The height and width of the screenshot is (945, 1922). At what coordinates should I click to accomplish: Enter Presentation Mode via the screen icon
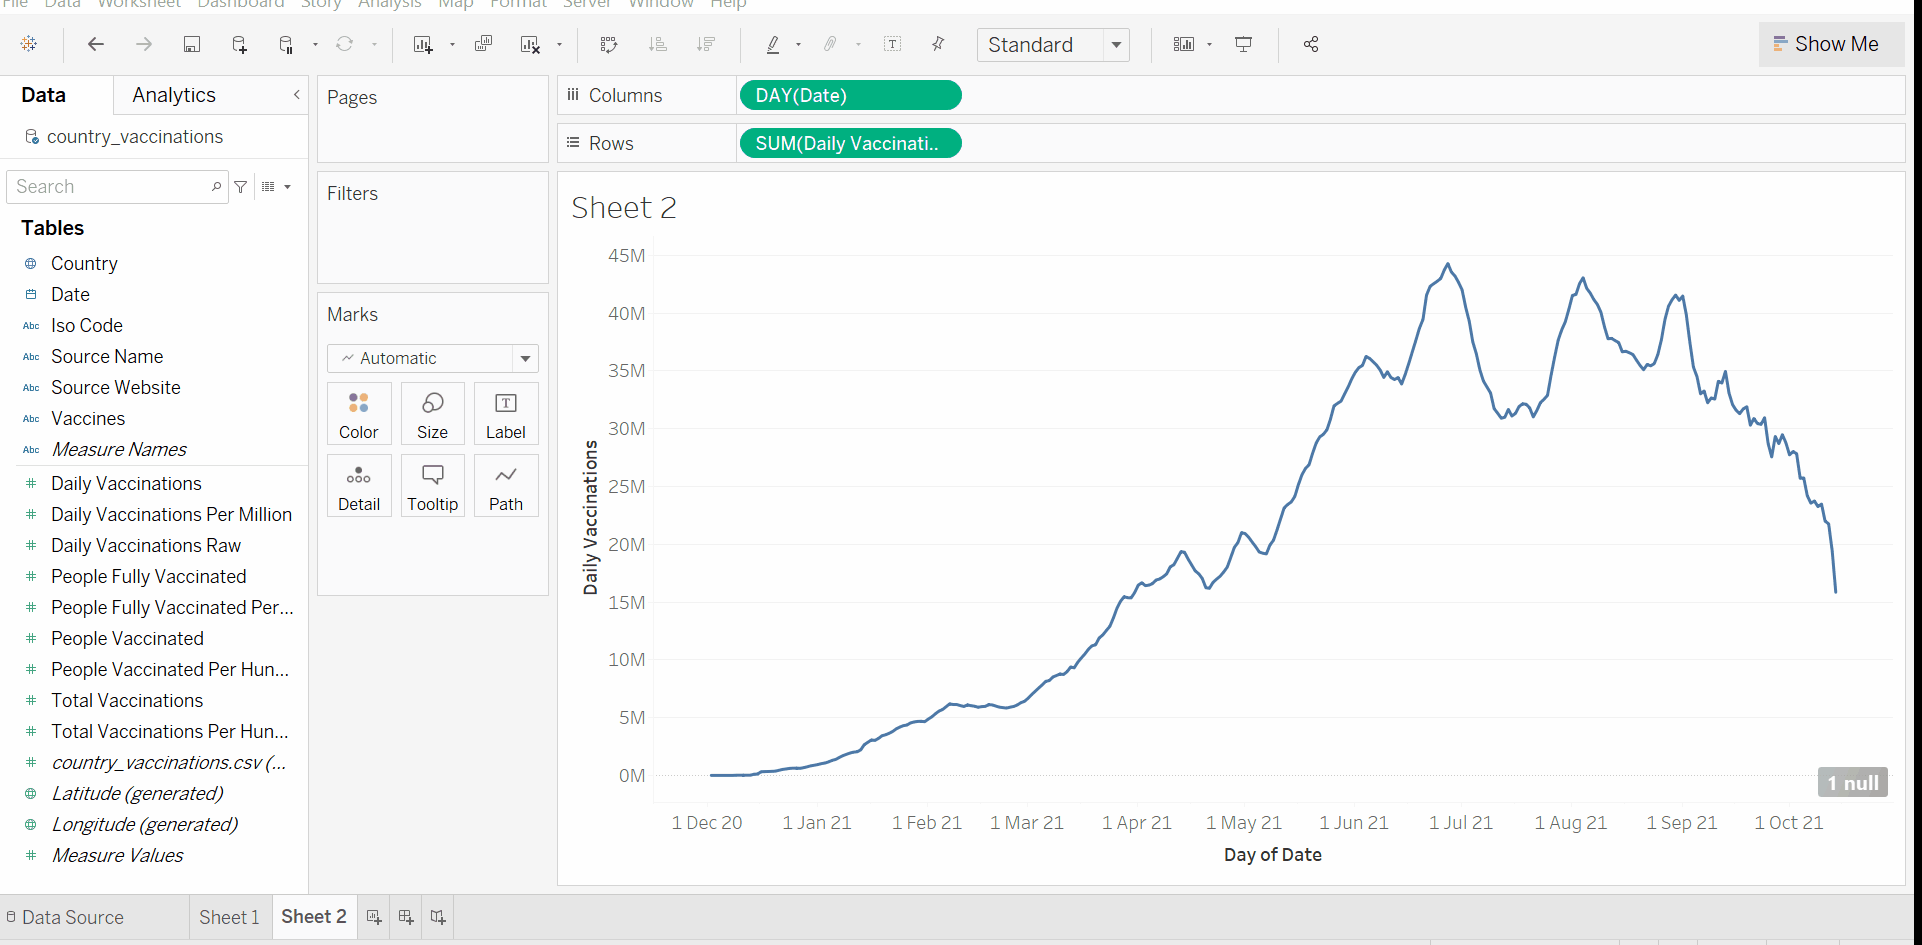coord(1244,44)
